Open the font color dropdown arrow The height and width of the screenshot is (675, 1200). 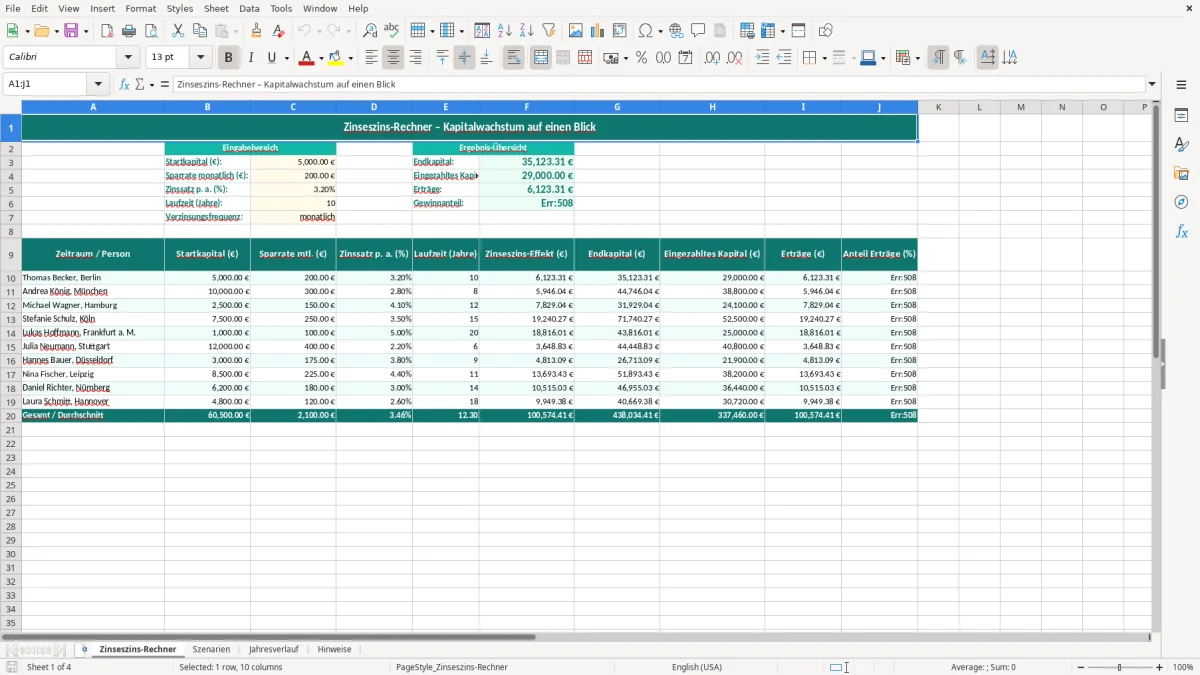tap(323, 58)
